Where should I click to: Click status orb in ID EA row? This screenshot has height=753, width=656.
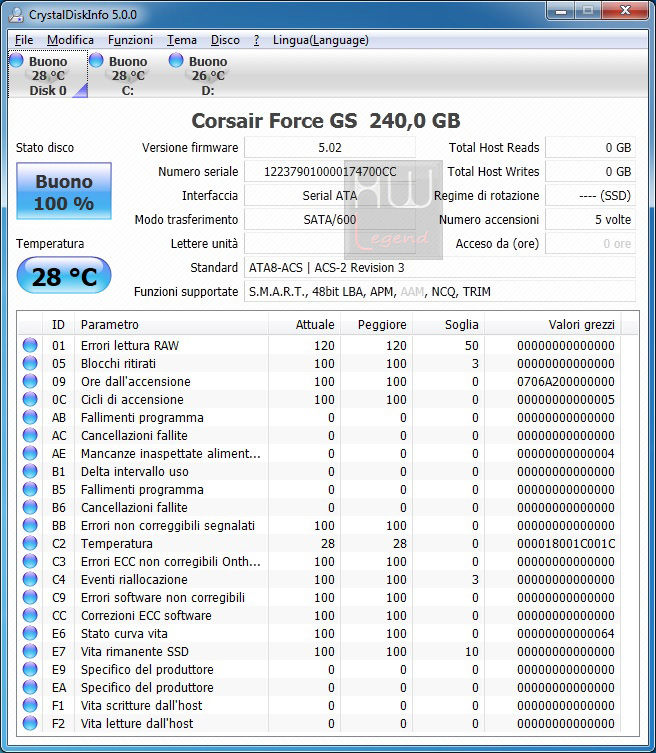point(30,687)
